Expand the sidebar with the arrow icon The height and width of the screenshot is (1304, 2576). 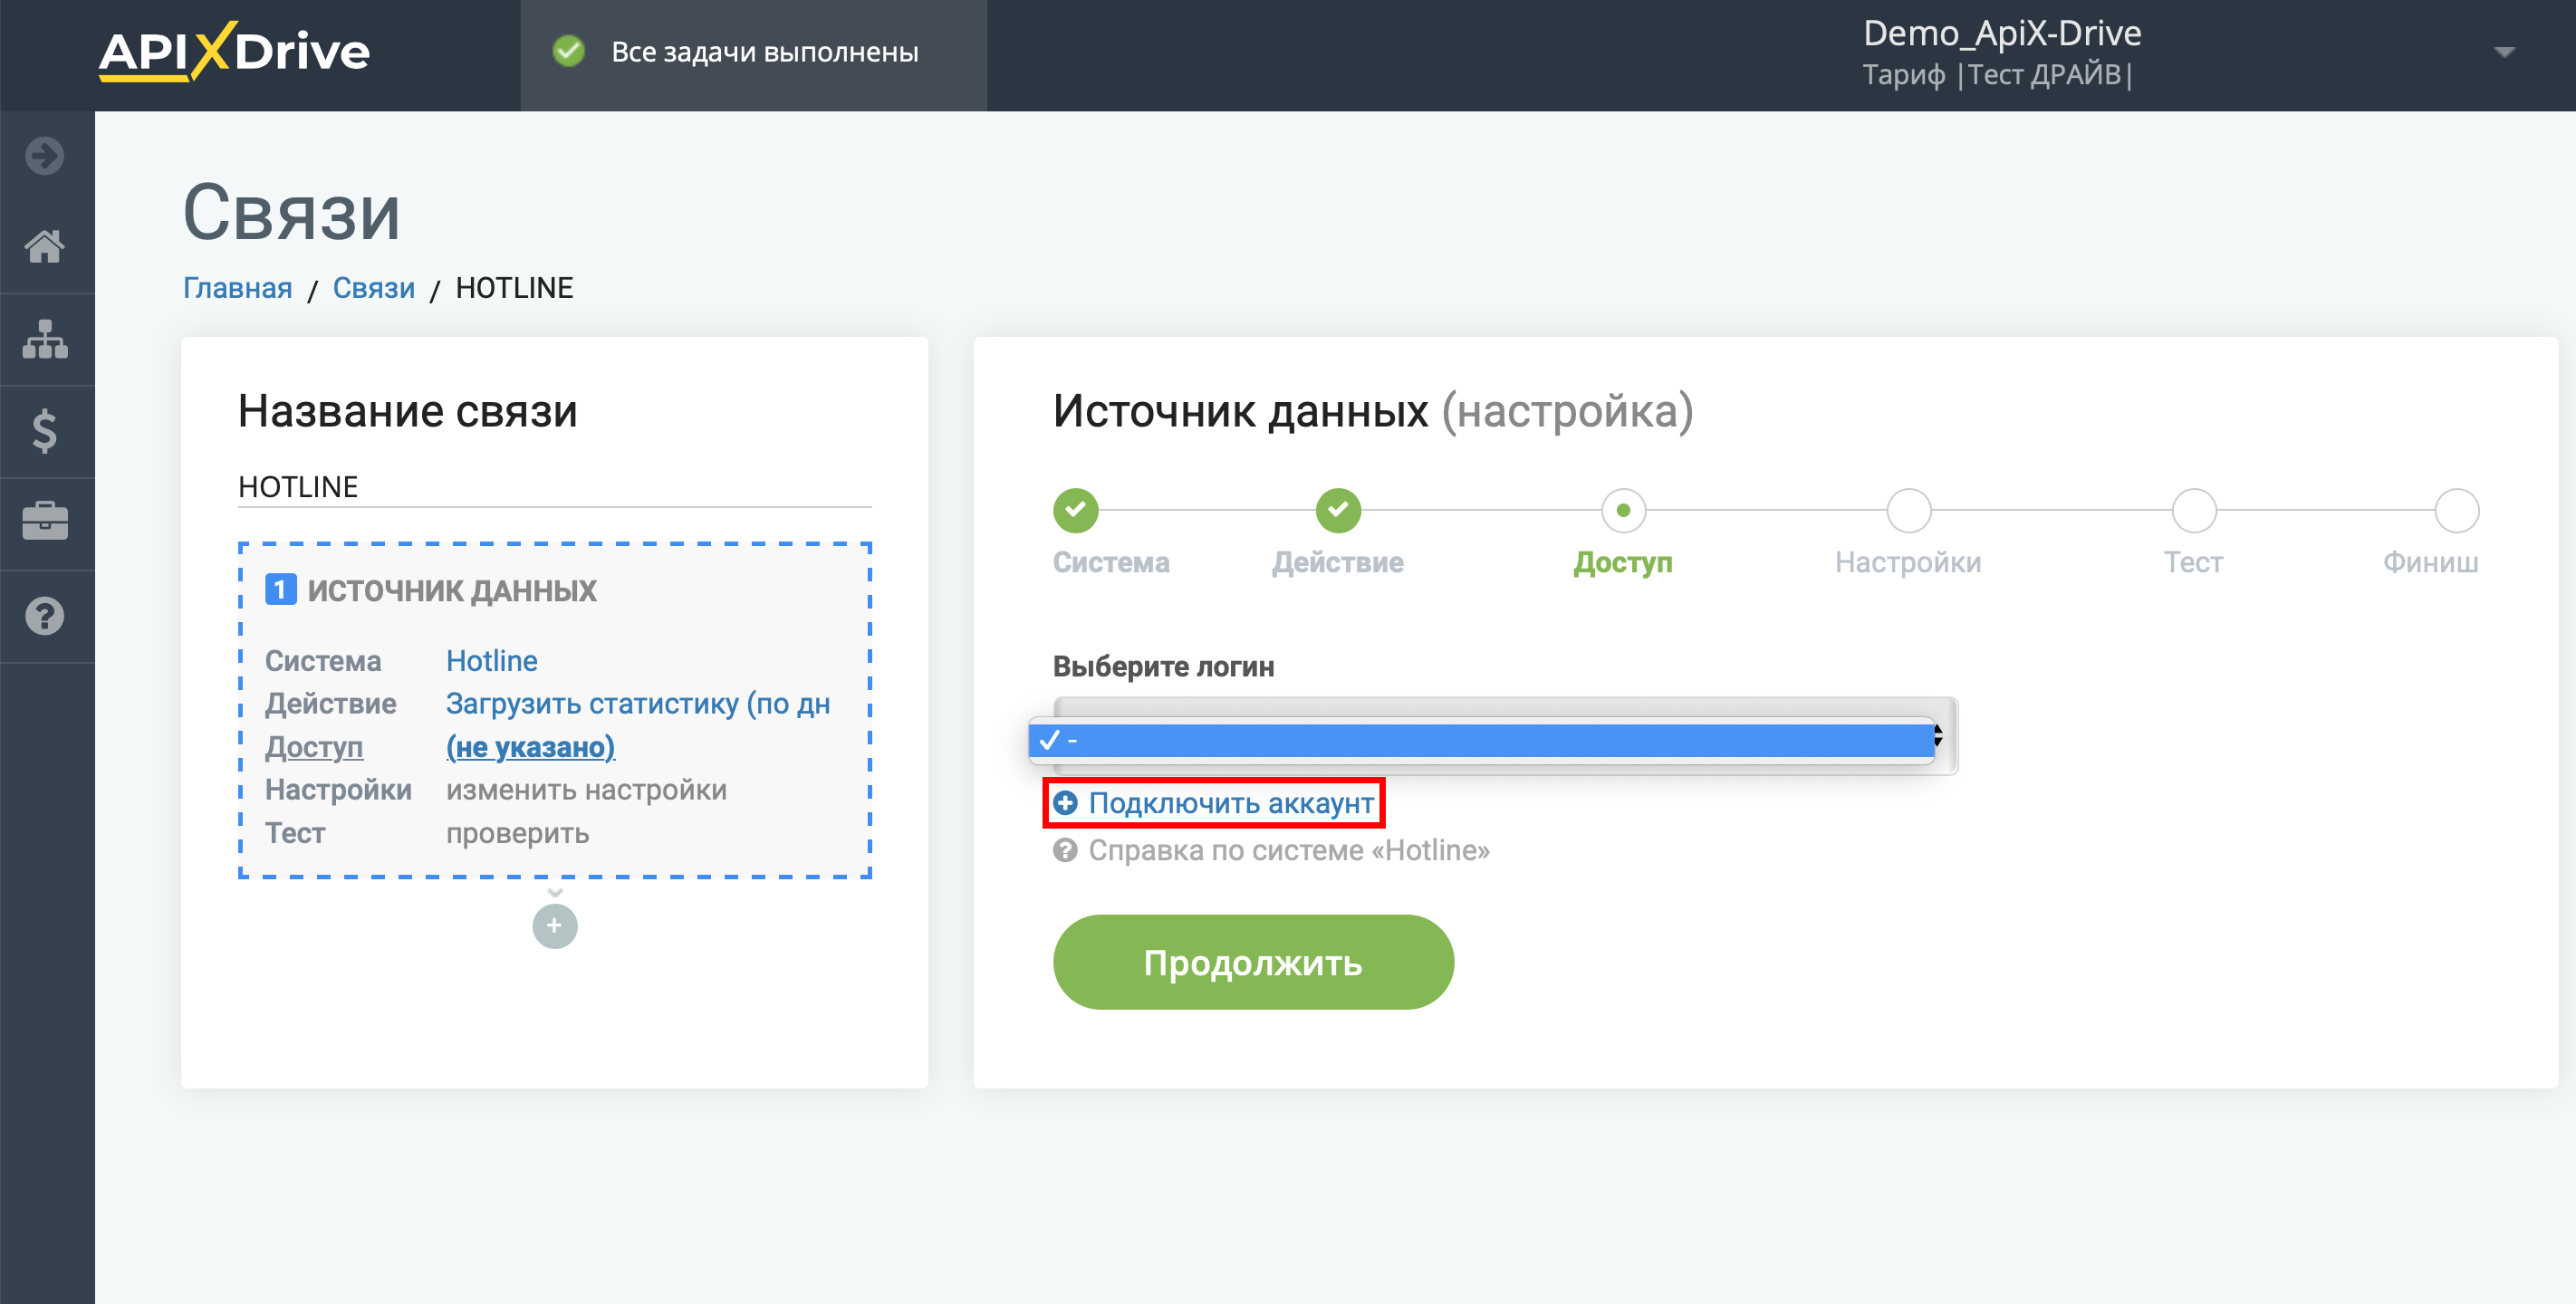click(x=45, y=156)
